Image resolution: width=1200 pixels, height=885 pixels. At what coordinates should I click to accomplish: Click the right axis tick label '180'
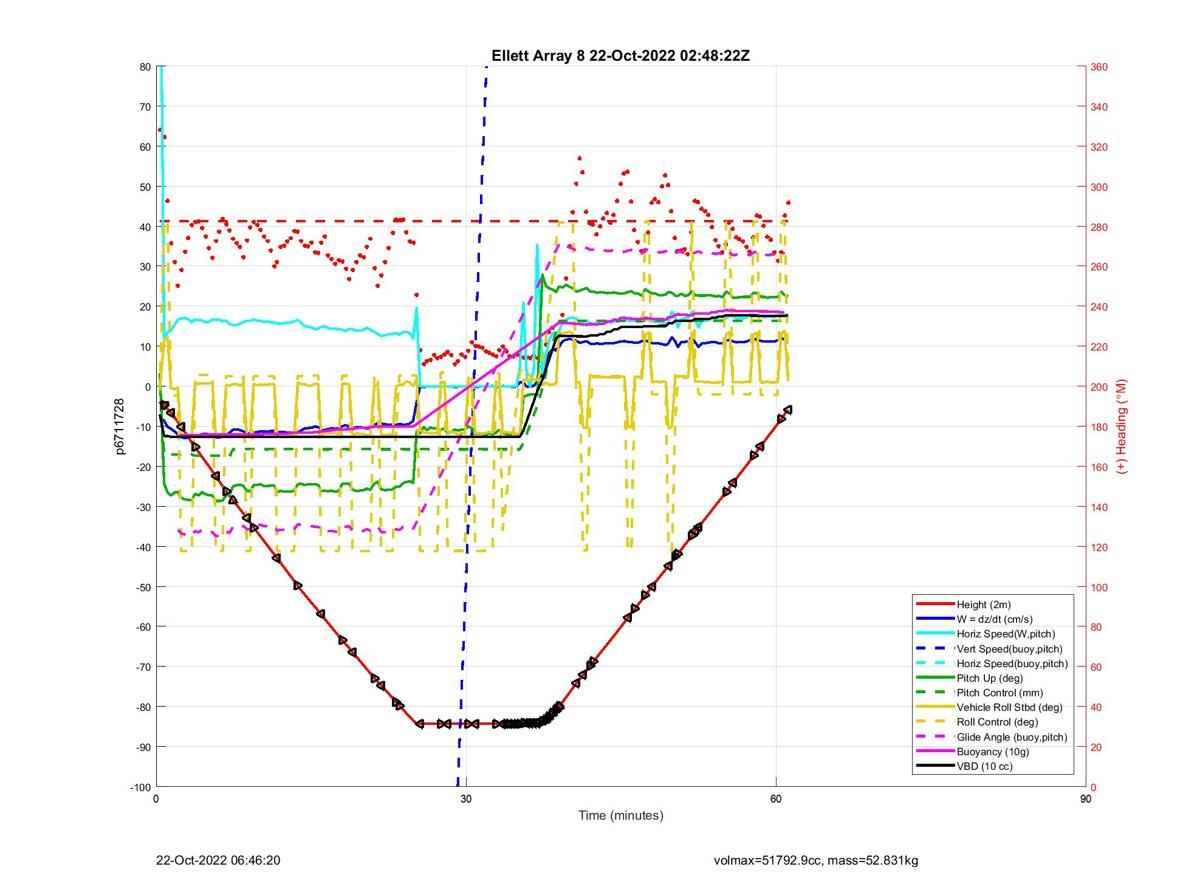(1098, 427)
